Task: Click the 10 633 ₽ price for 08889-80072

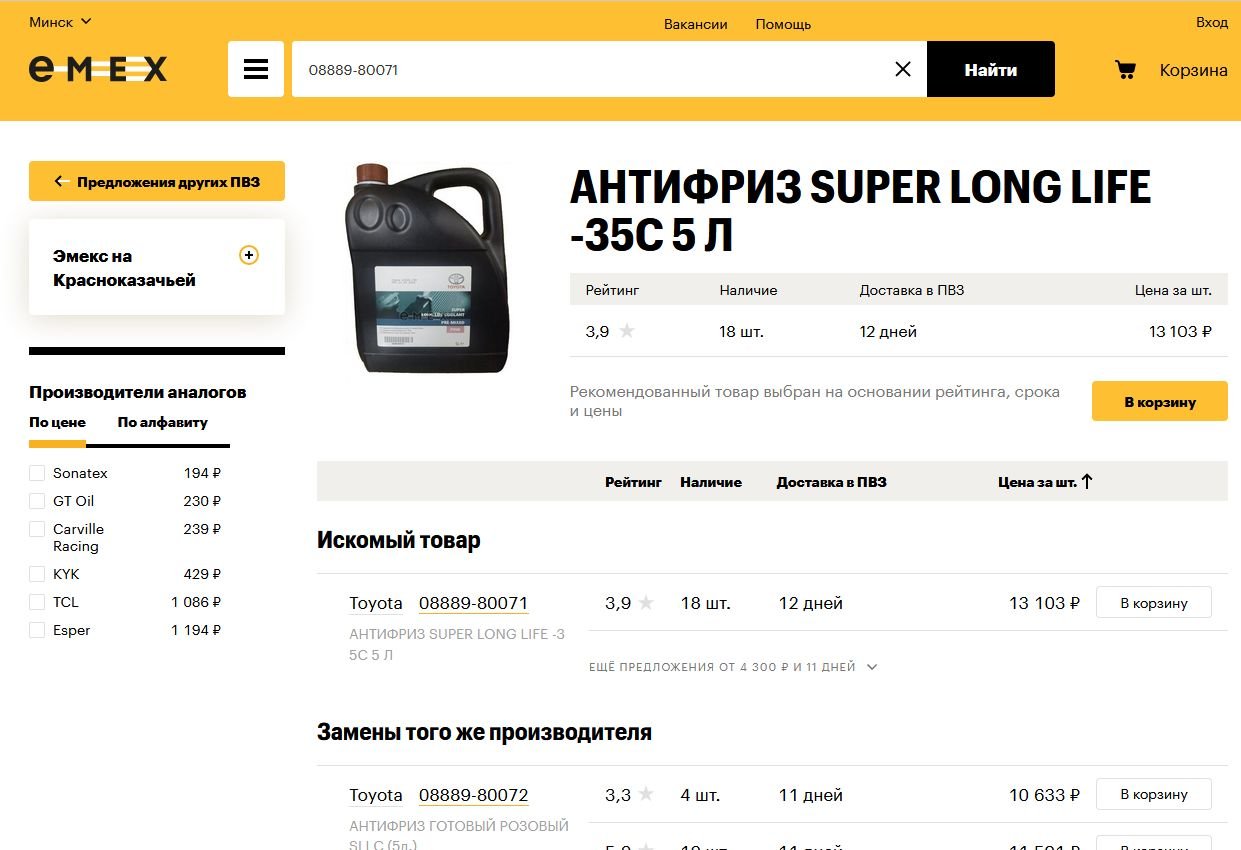Action: point(1044,795)
